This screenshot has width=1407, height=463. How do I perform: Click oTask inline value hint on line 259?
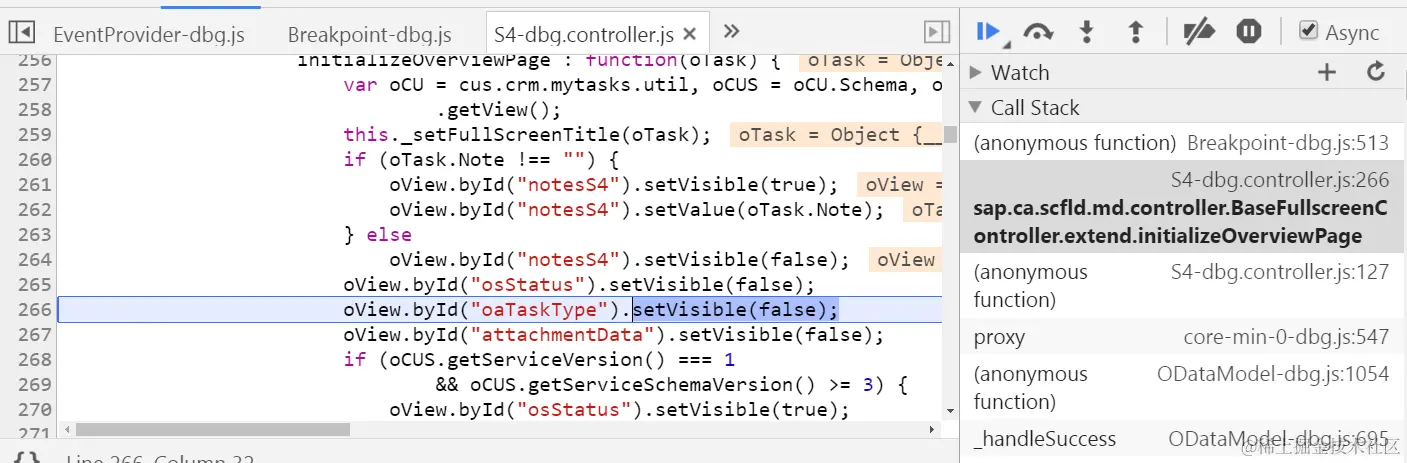point(836,135)
